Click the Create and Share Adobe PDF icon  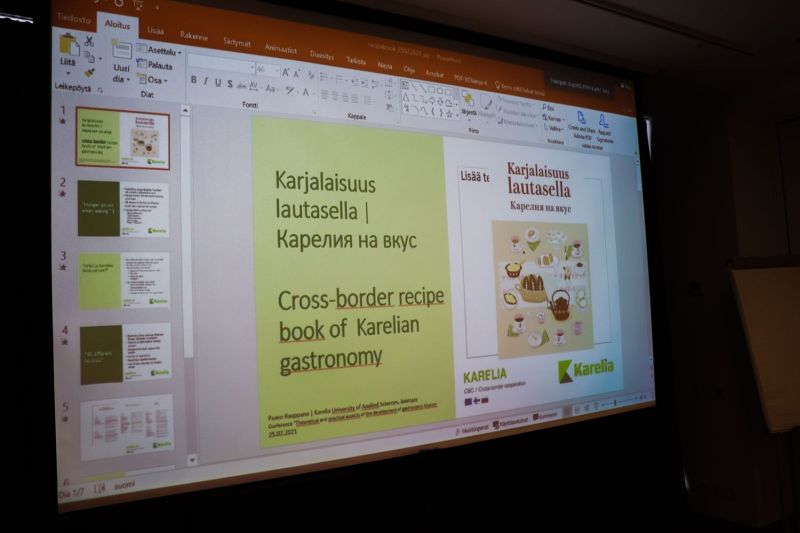581,118
